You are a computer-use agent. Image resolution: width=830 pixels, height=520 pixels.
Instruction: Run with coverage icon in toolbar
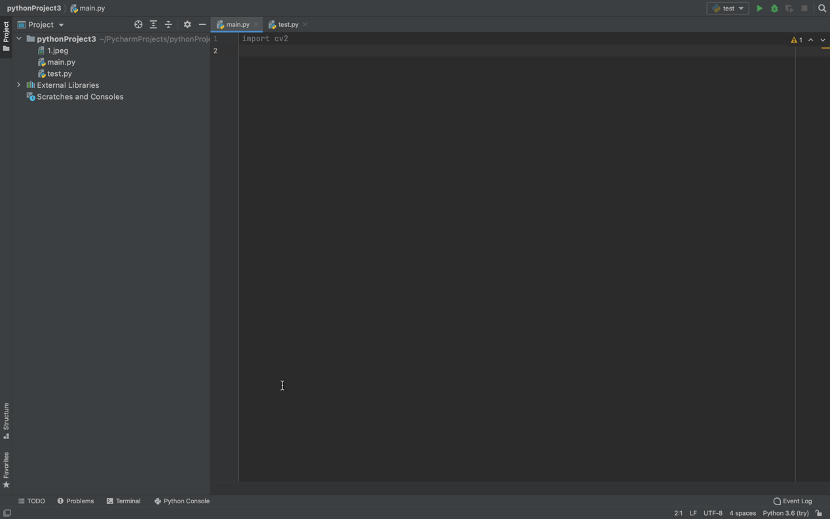(x=789, y=8)
